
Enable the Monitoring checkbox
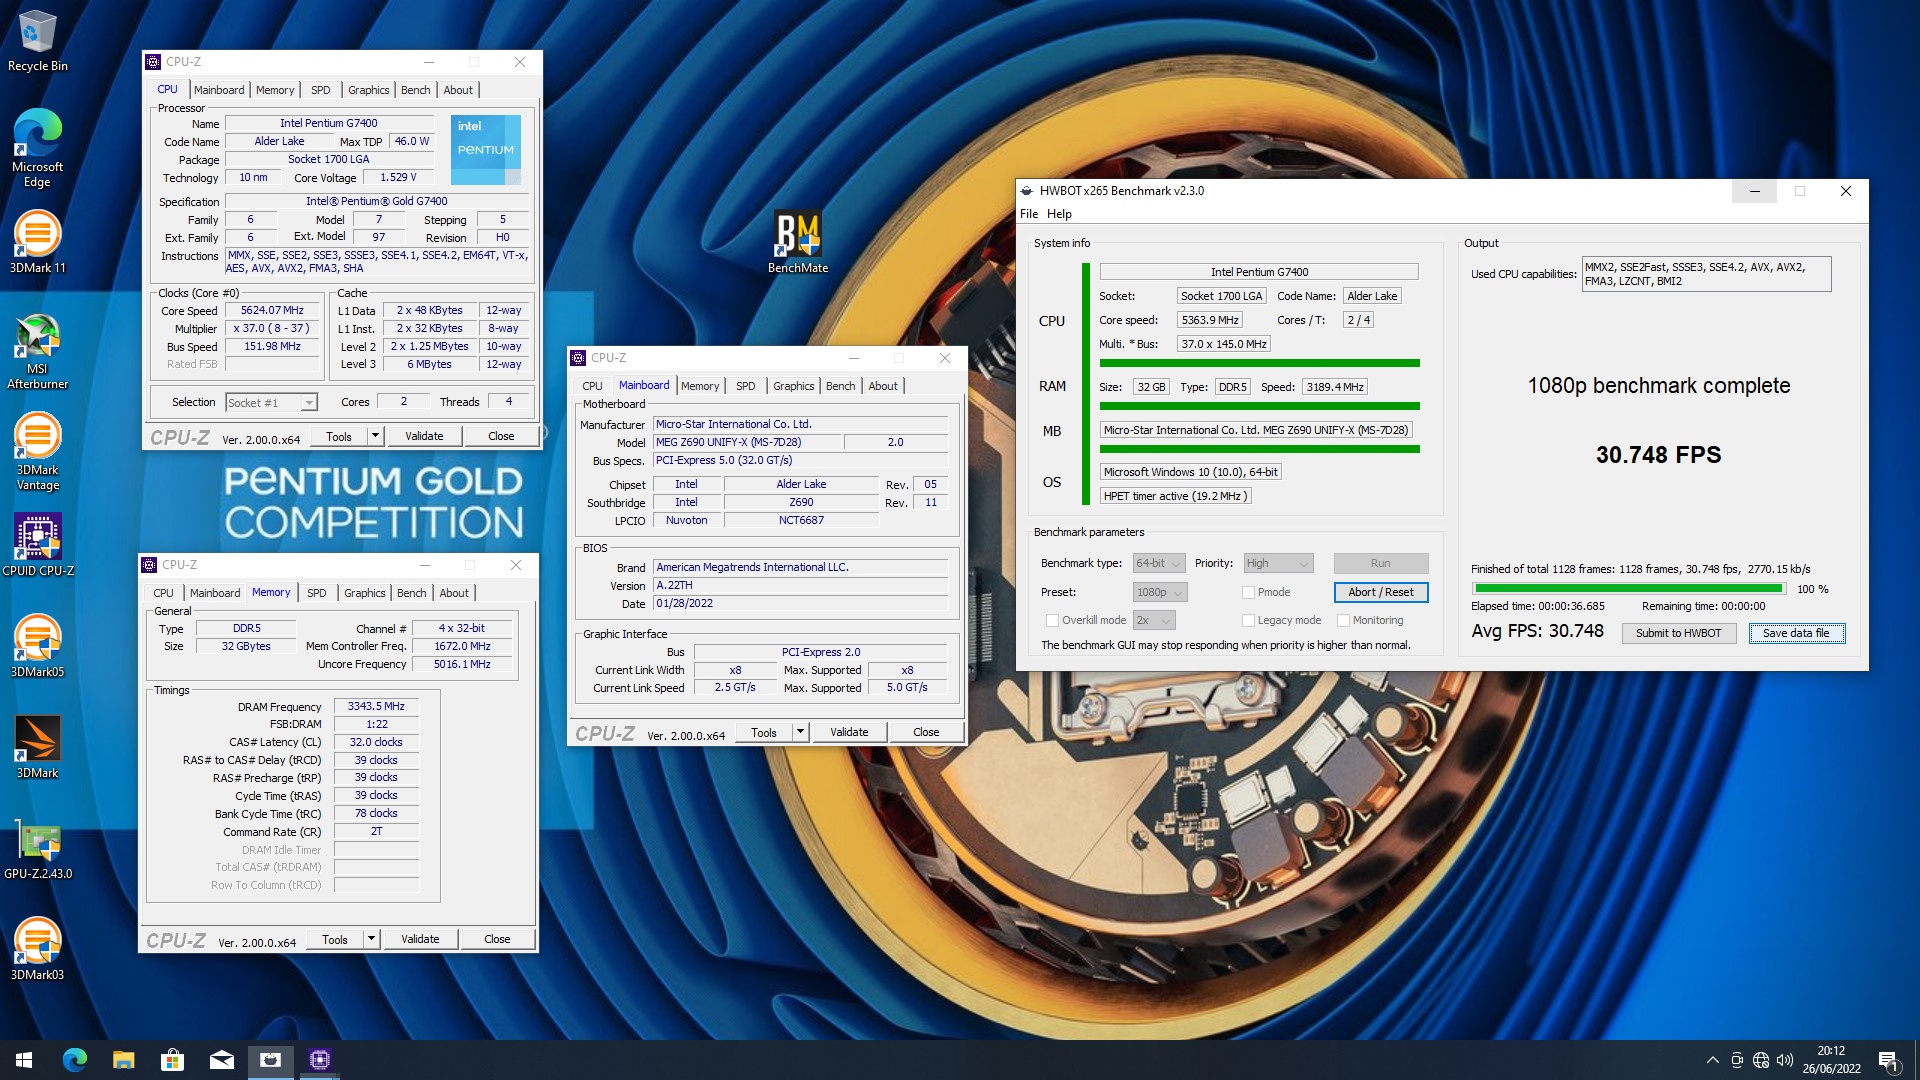1344,620
